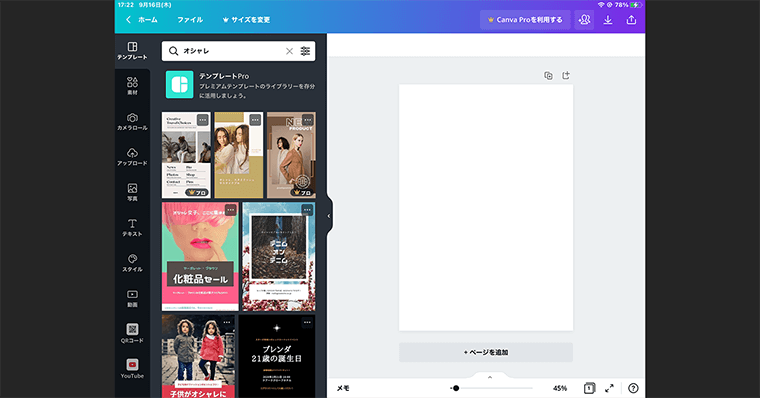Select the ブレンダ 21歳の誕生日 template
This screenshot has width=760, height=398.
point(277,356)
